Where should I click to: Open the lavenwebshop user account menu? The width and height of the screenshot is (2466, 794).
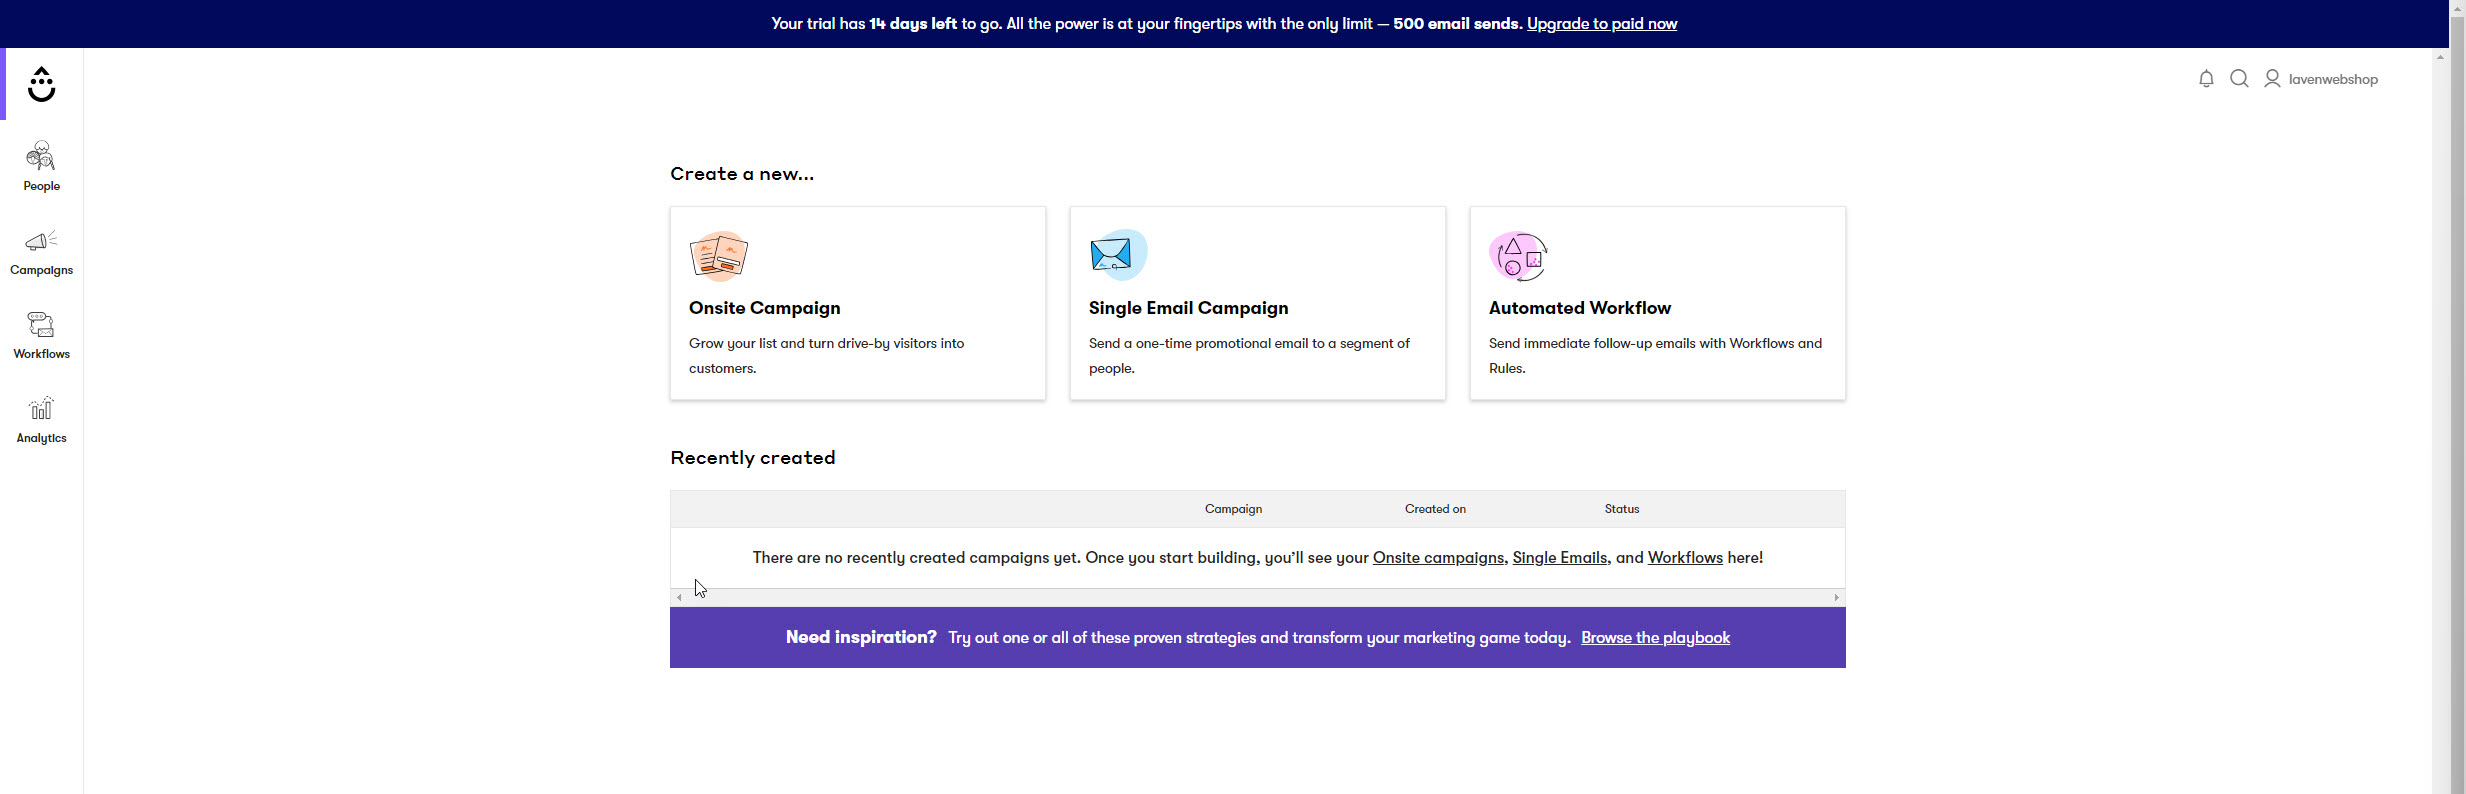click(x=2322, y=79)
